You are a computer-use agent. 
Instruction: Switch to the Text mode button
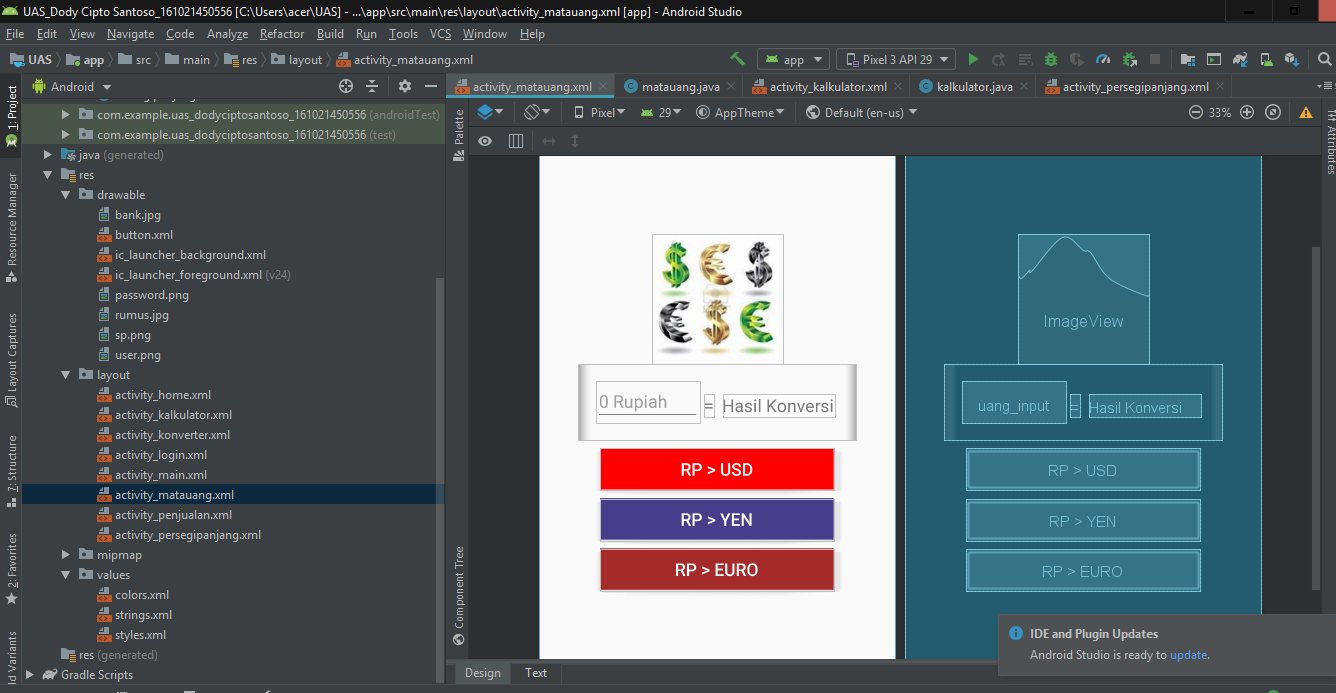pyautogui.click(x=536, y=673)
